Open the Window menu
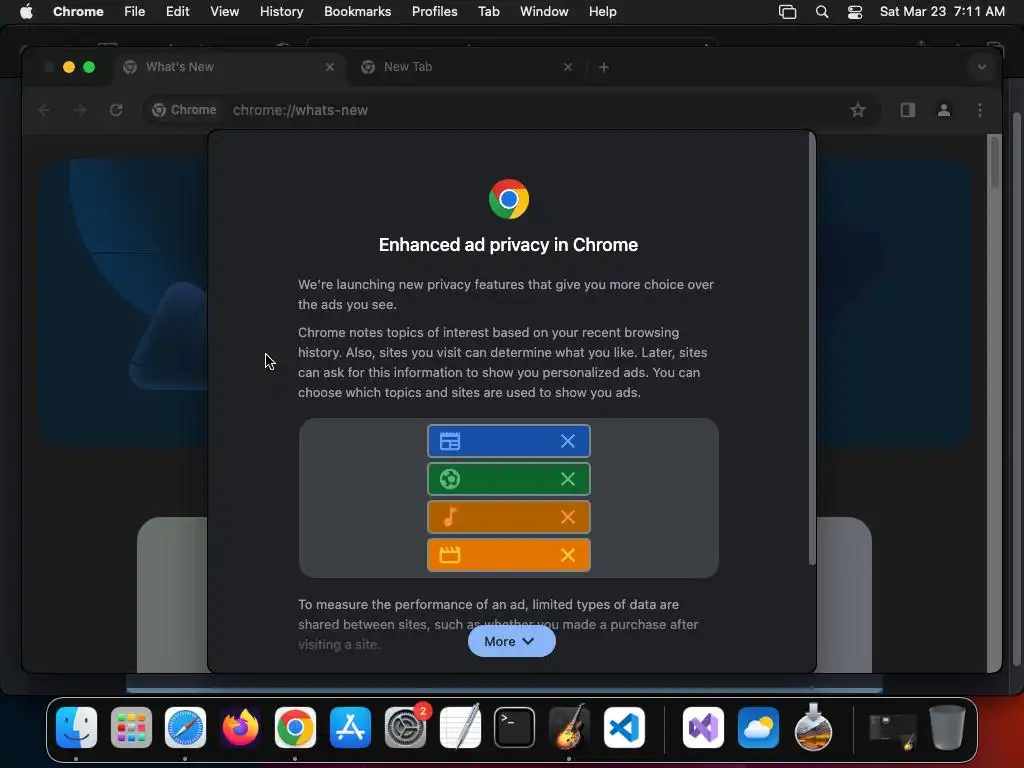The height and width of the screenshot is (768, 1024). [544, 11]
